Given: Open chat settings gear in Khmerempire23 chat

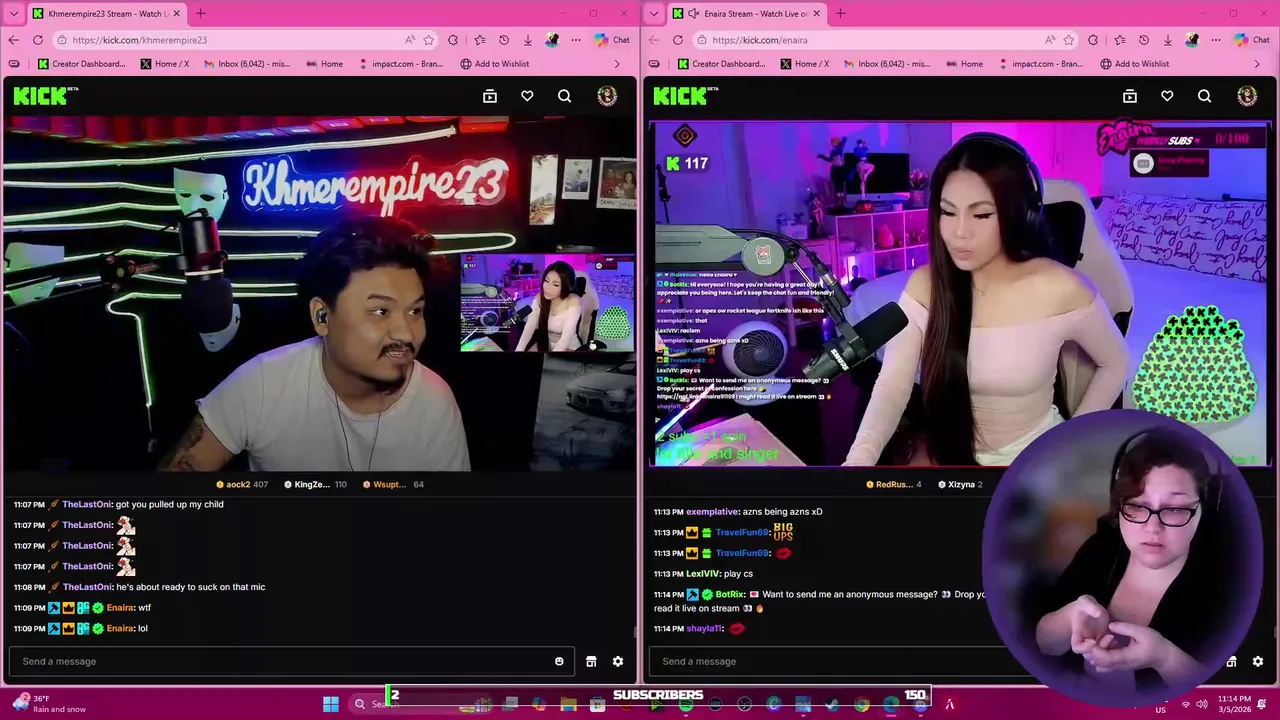Looking at the screenshot, I should (618, 661).
